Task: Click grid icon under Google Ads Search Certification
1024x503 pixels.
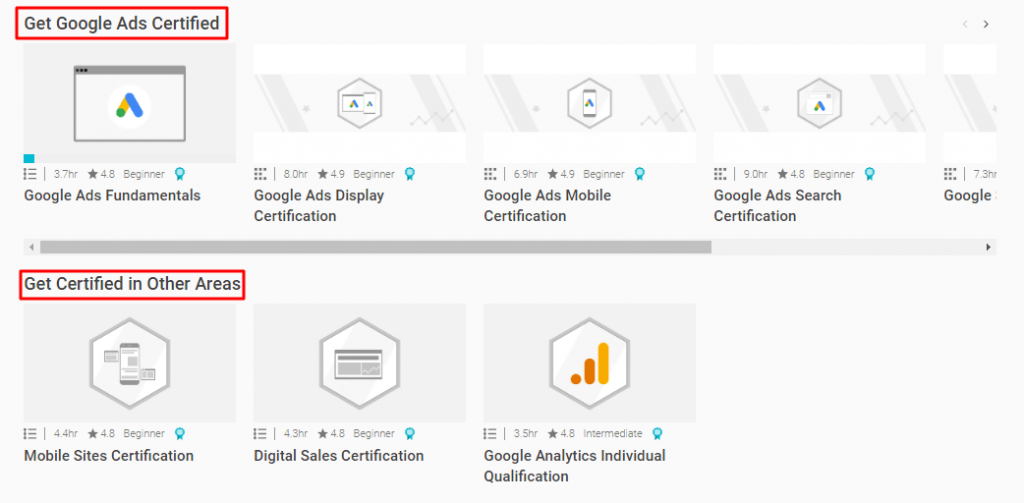Action: point(720,174)
